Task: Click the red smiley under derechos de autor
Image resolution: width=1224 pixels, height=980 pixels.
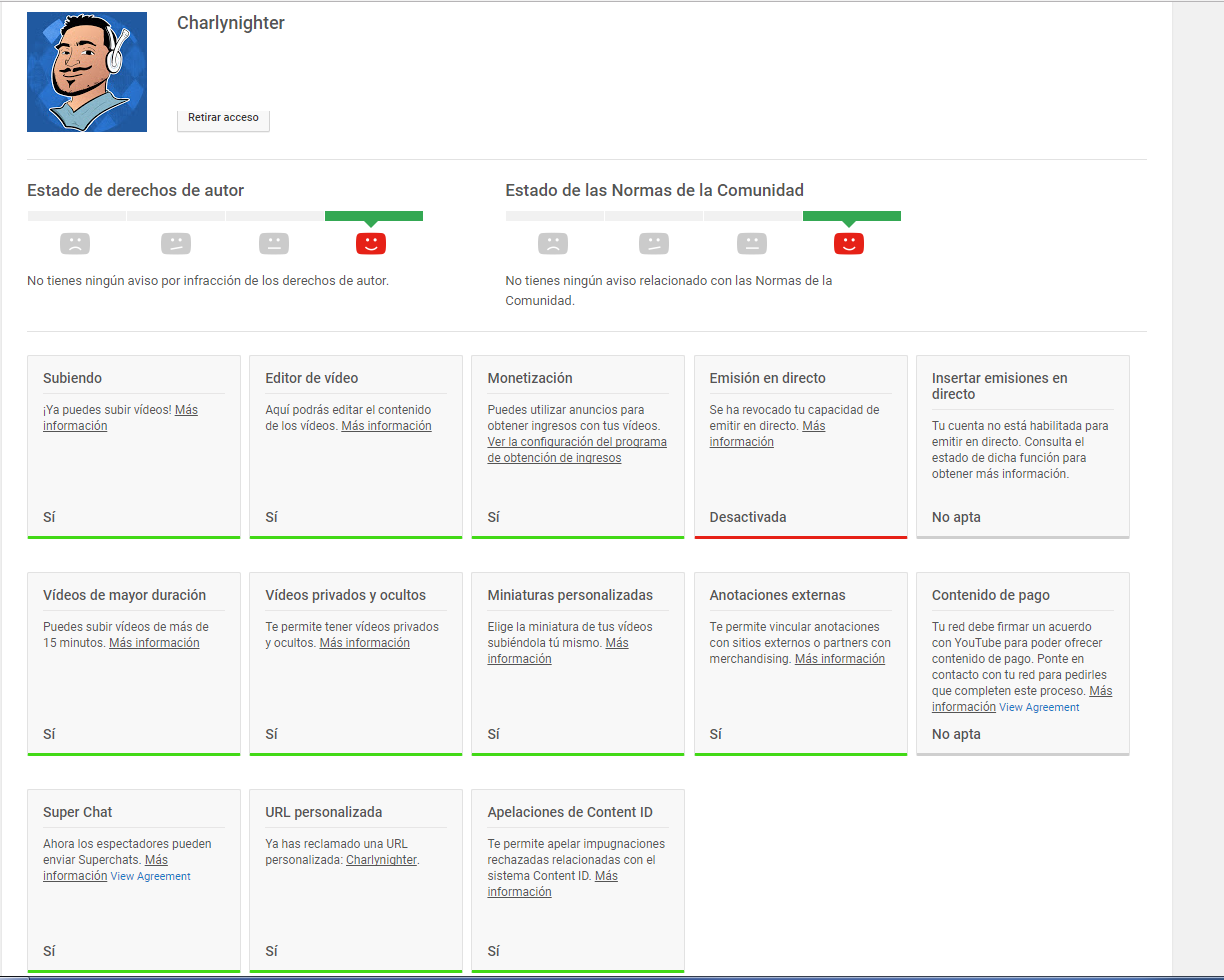Action: [x=371, y=243]
